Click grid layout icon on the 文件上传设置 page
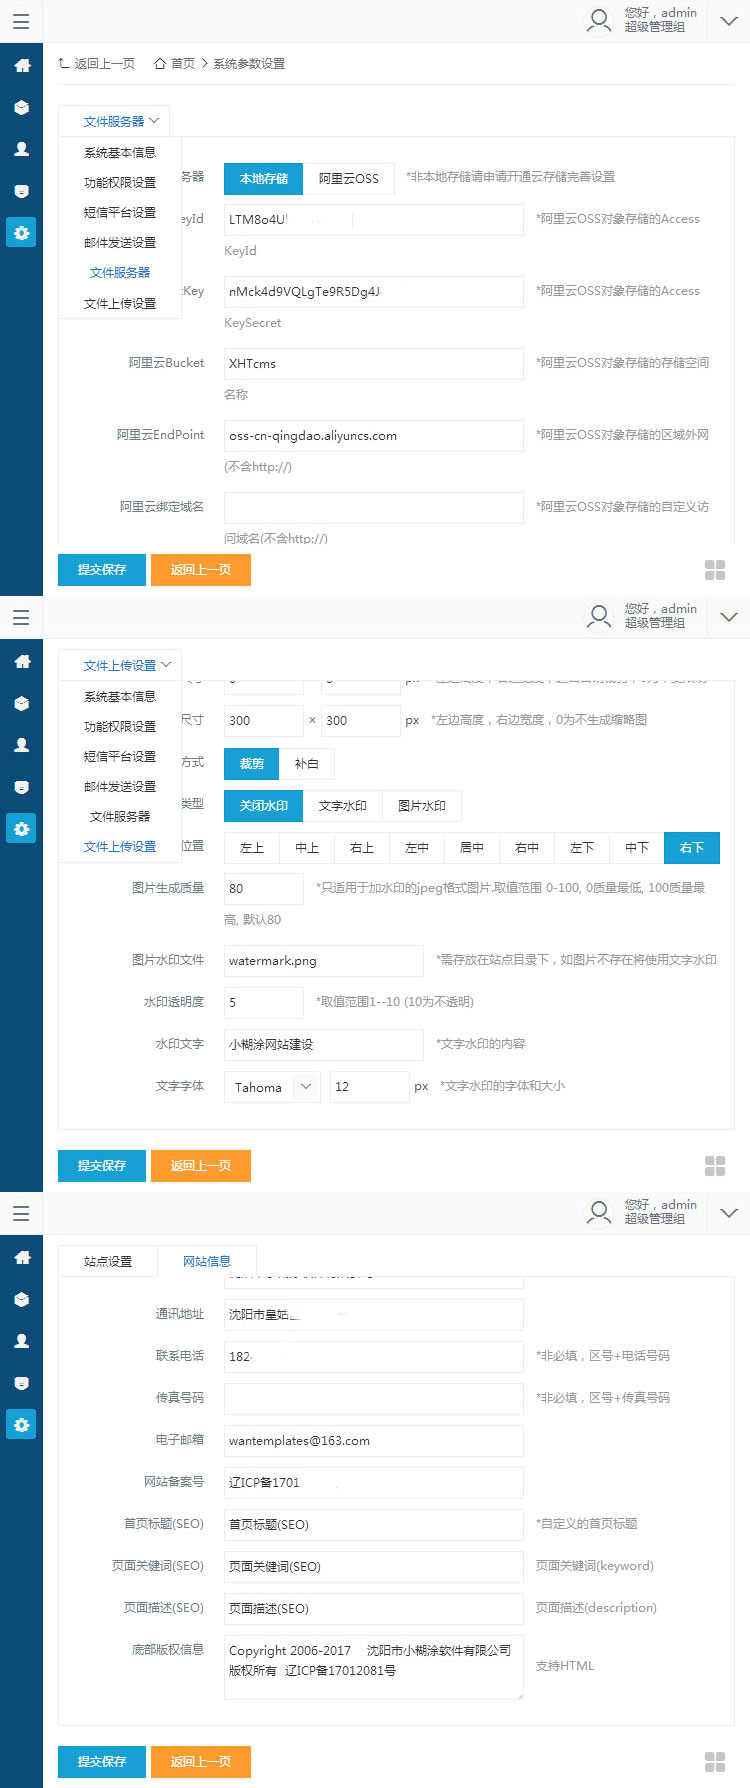Image resolution: width=750 pixels, height=1788 pixels. 715,1166
